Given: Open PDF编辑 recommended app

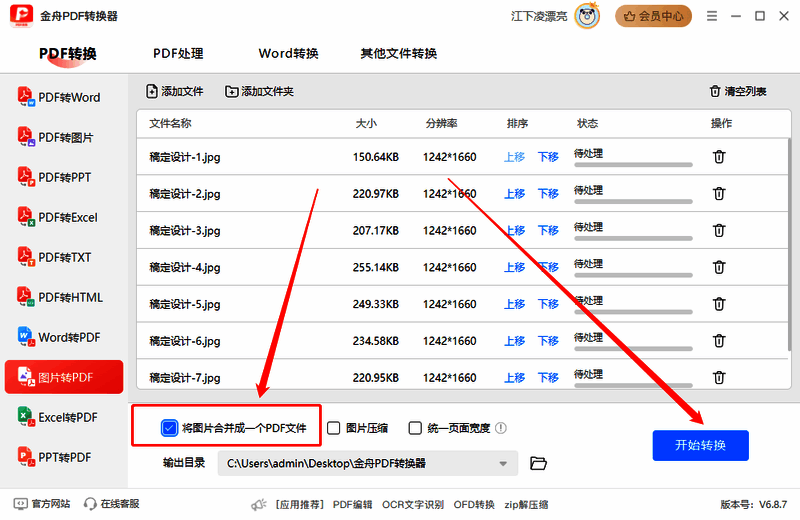Looking at the screenshot, I should pos(353,505).
